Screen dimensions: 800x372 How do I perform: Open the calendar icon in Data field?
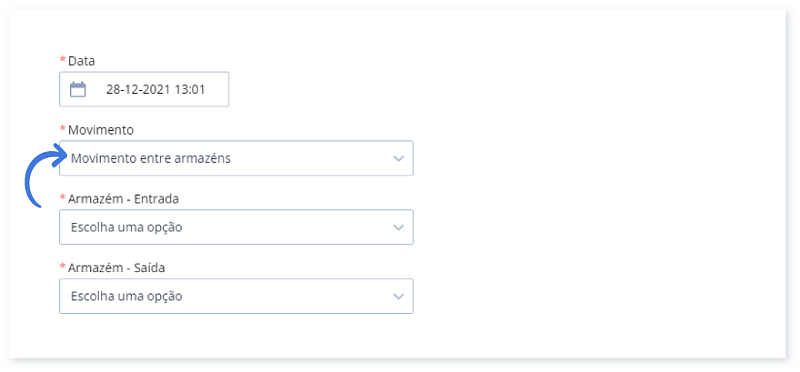(78, 89)
